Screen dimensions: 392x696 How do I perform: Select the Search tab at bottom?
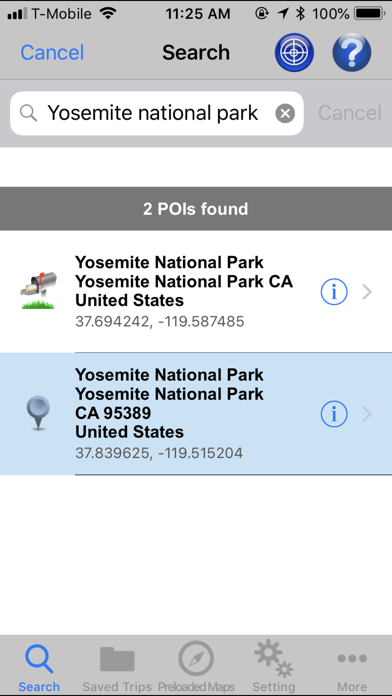pos(39,667)
